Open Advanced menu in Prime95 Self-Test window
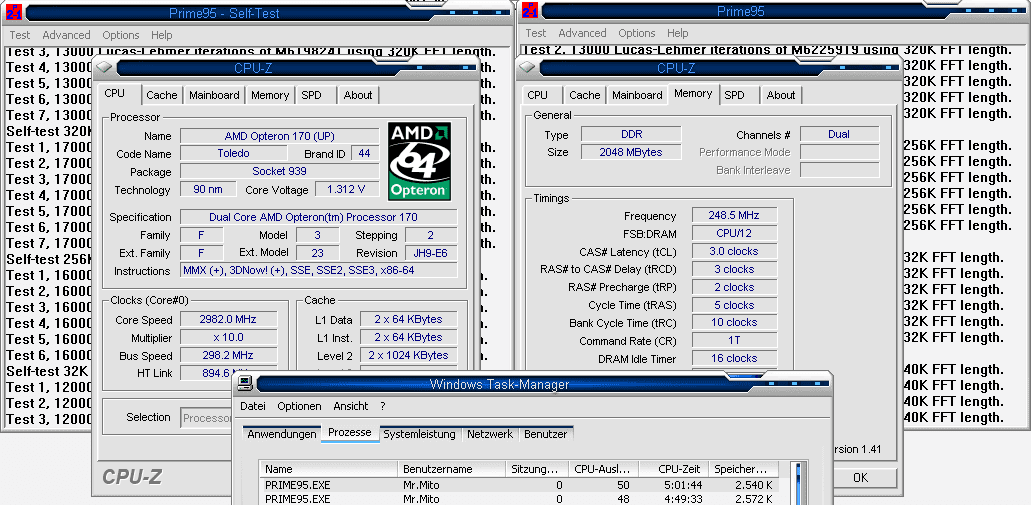Screen dimensions: 1031x505 pos(66,35)
